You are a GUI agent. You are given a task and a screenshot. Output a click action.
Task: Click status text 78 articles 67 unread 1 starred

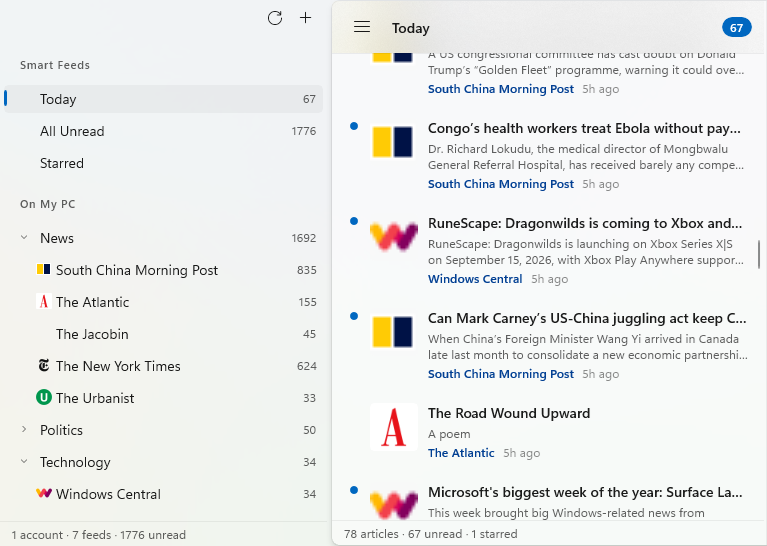(x=430, y=534)
